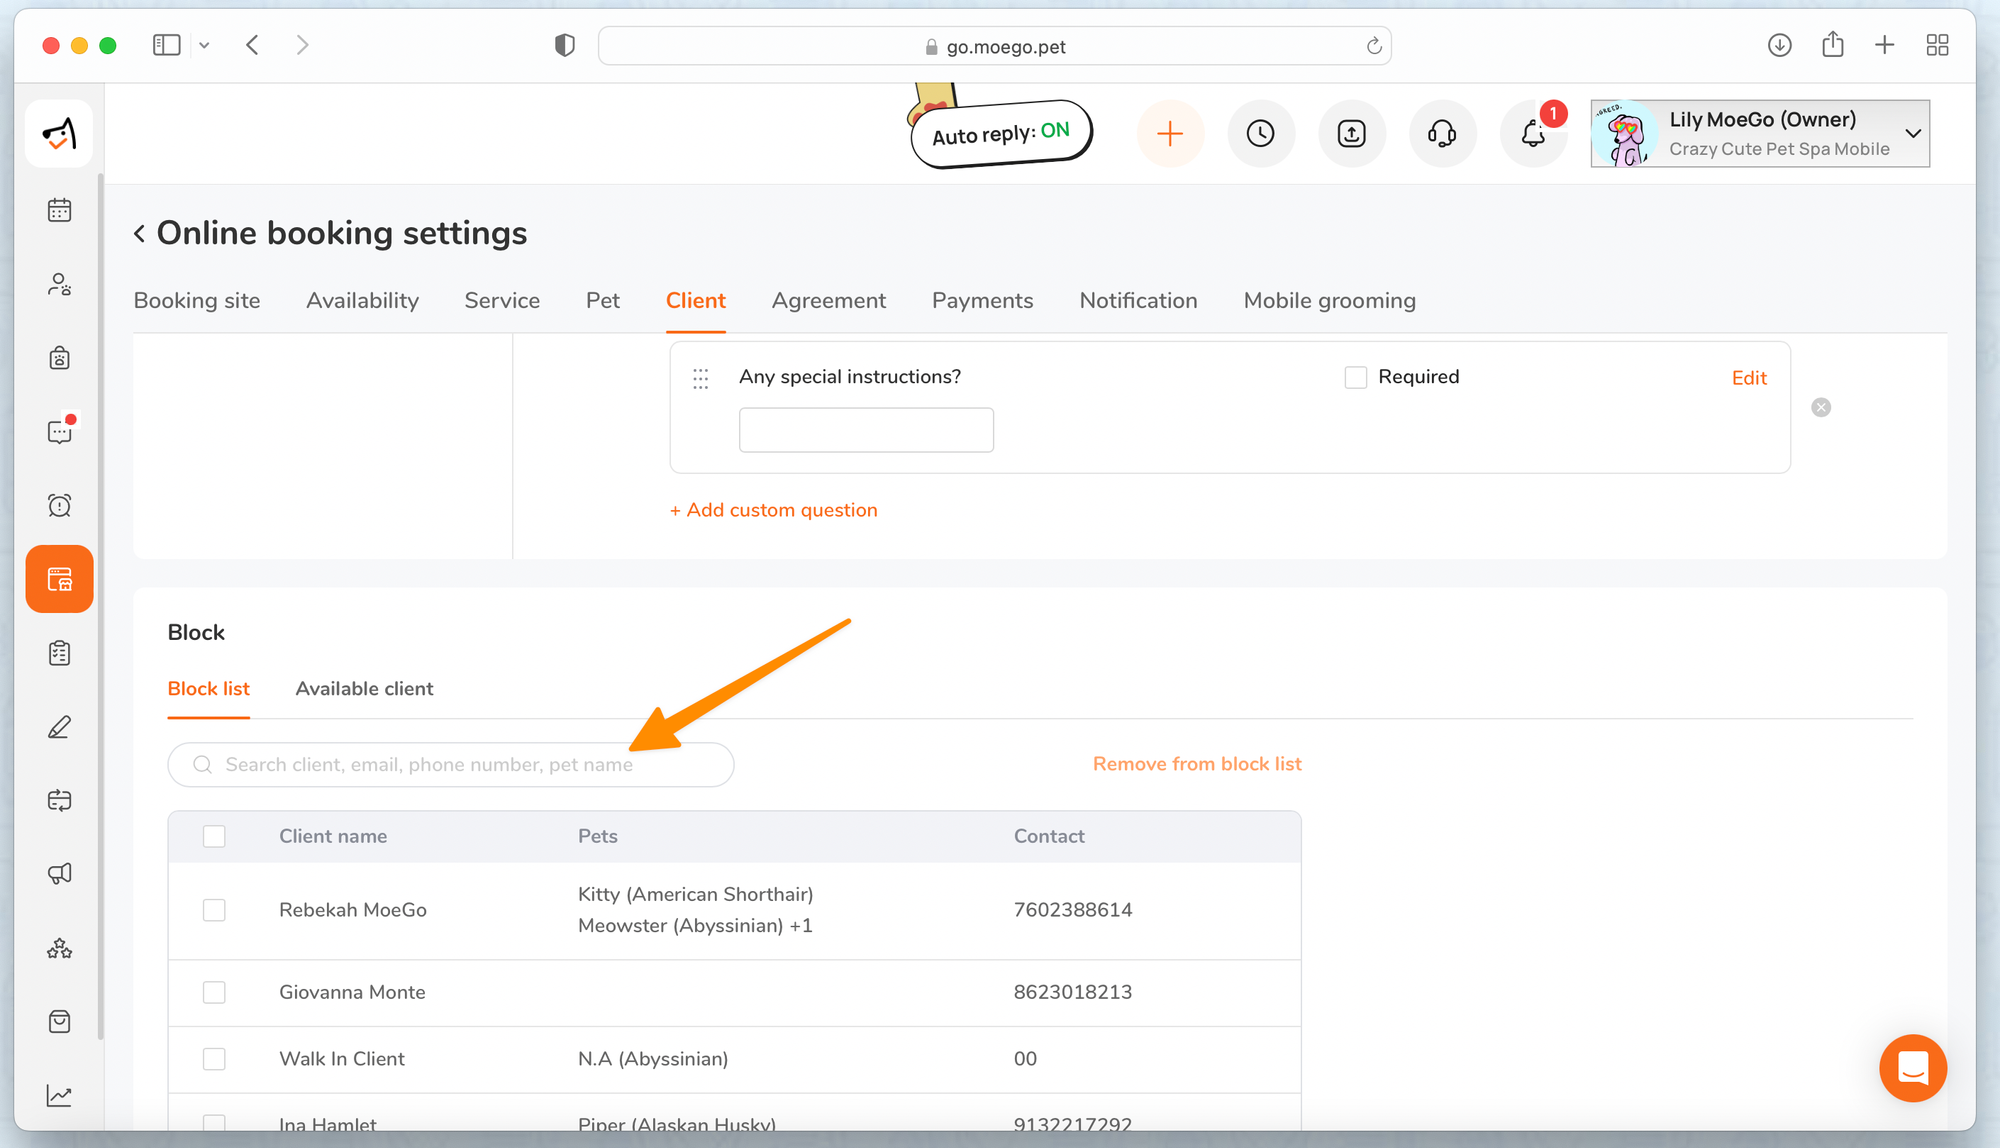Open Safari sidebar options chevron

204,45
